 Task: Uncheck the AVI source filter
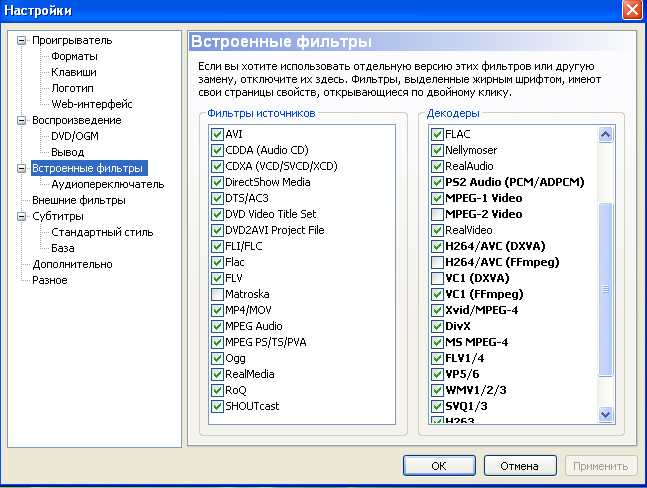[x=217, y=134]
